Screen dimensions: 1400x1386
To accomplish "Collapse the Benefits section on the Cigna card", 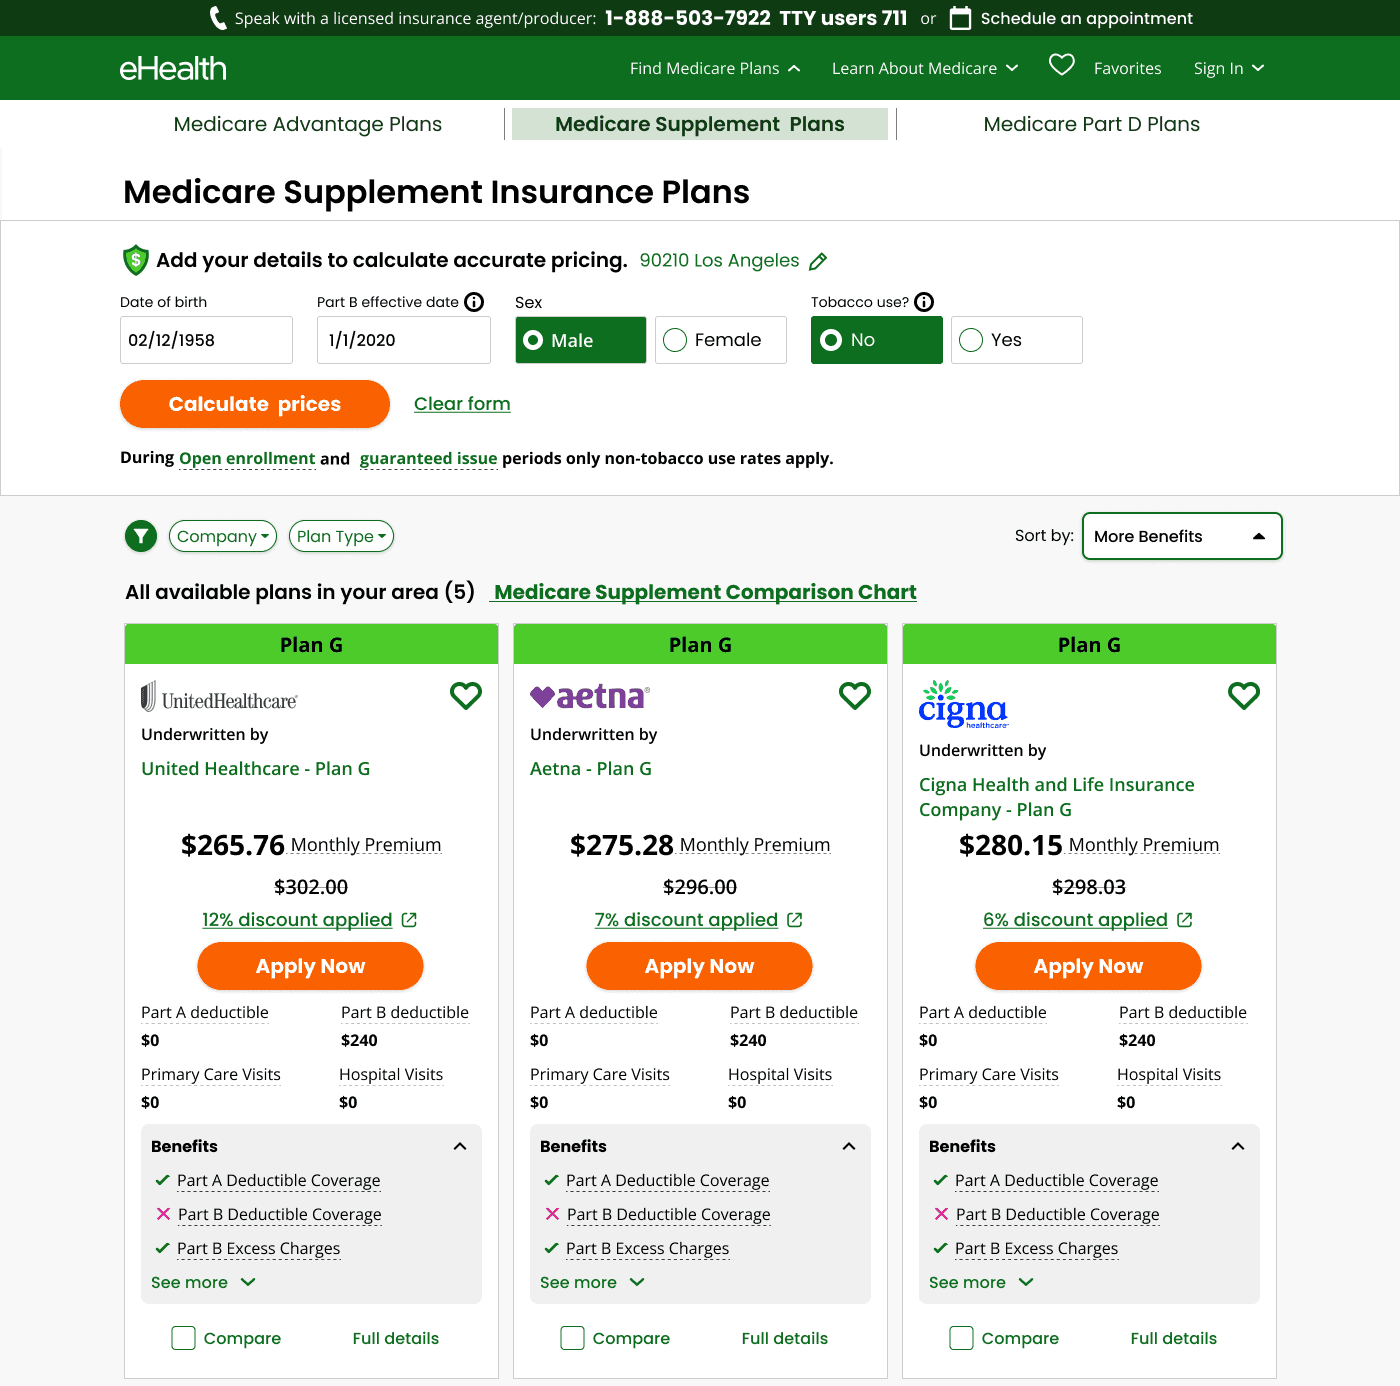I will (1238, 1146).
